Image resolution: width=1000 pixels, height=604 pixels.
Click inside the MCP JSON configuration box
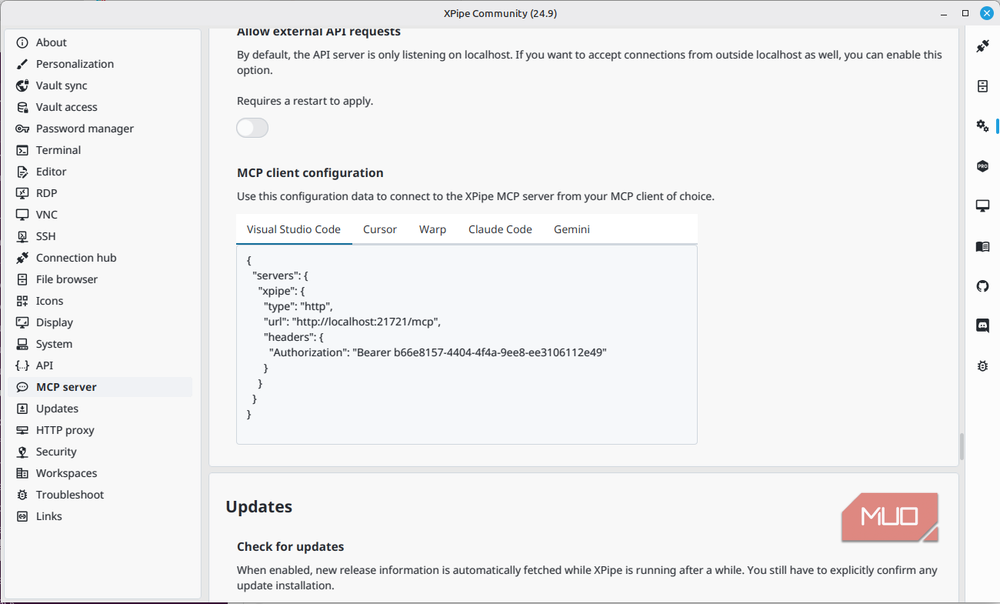pyautogui.click(x=467, y=345)
